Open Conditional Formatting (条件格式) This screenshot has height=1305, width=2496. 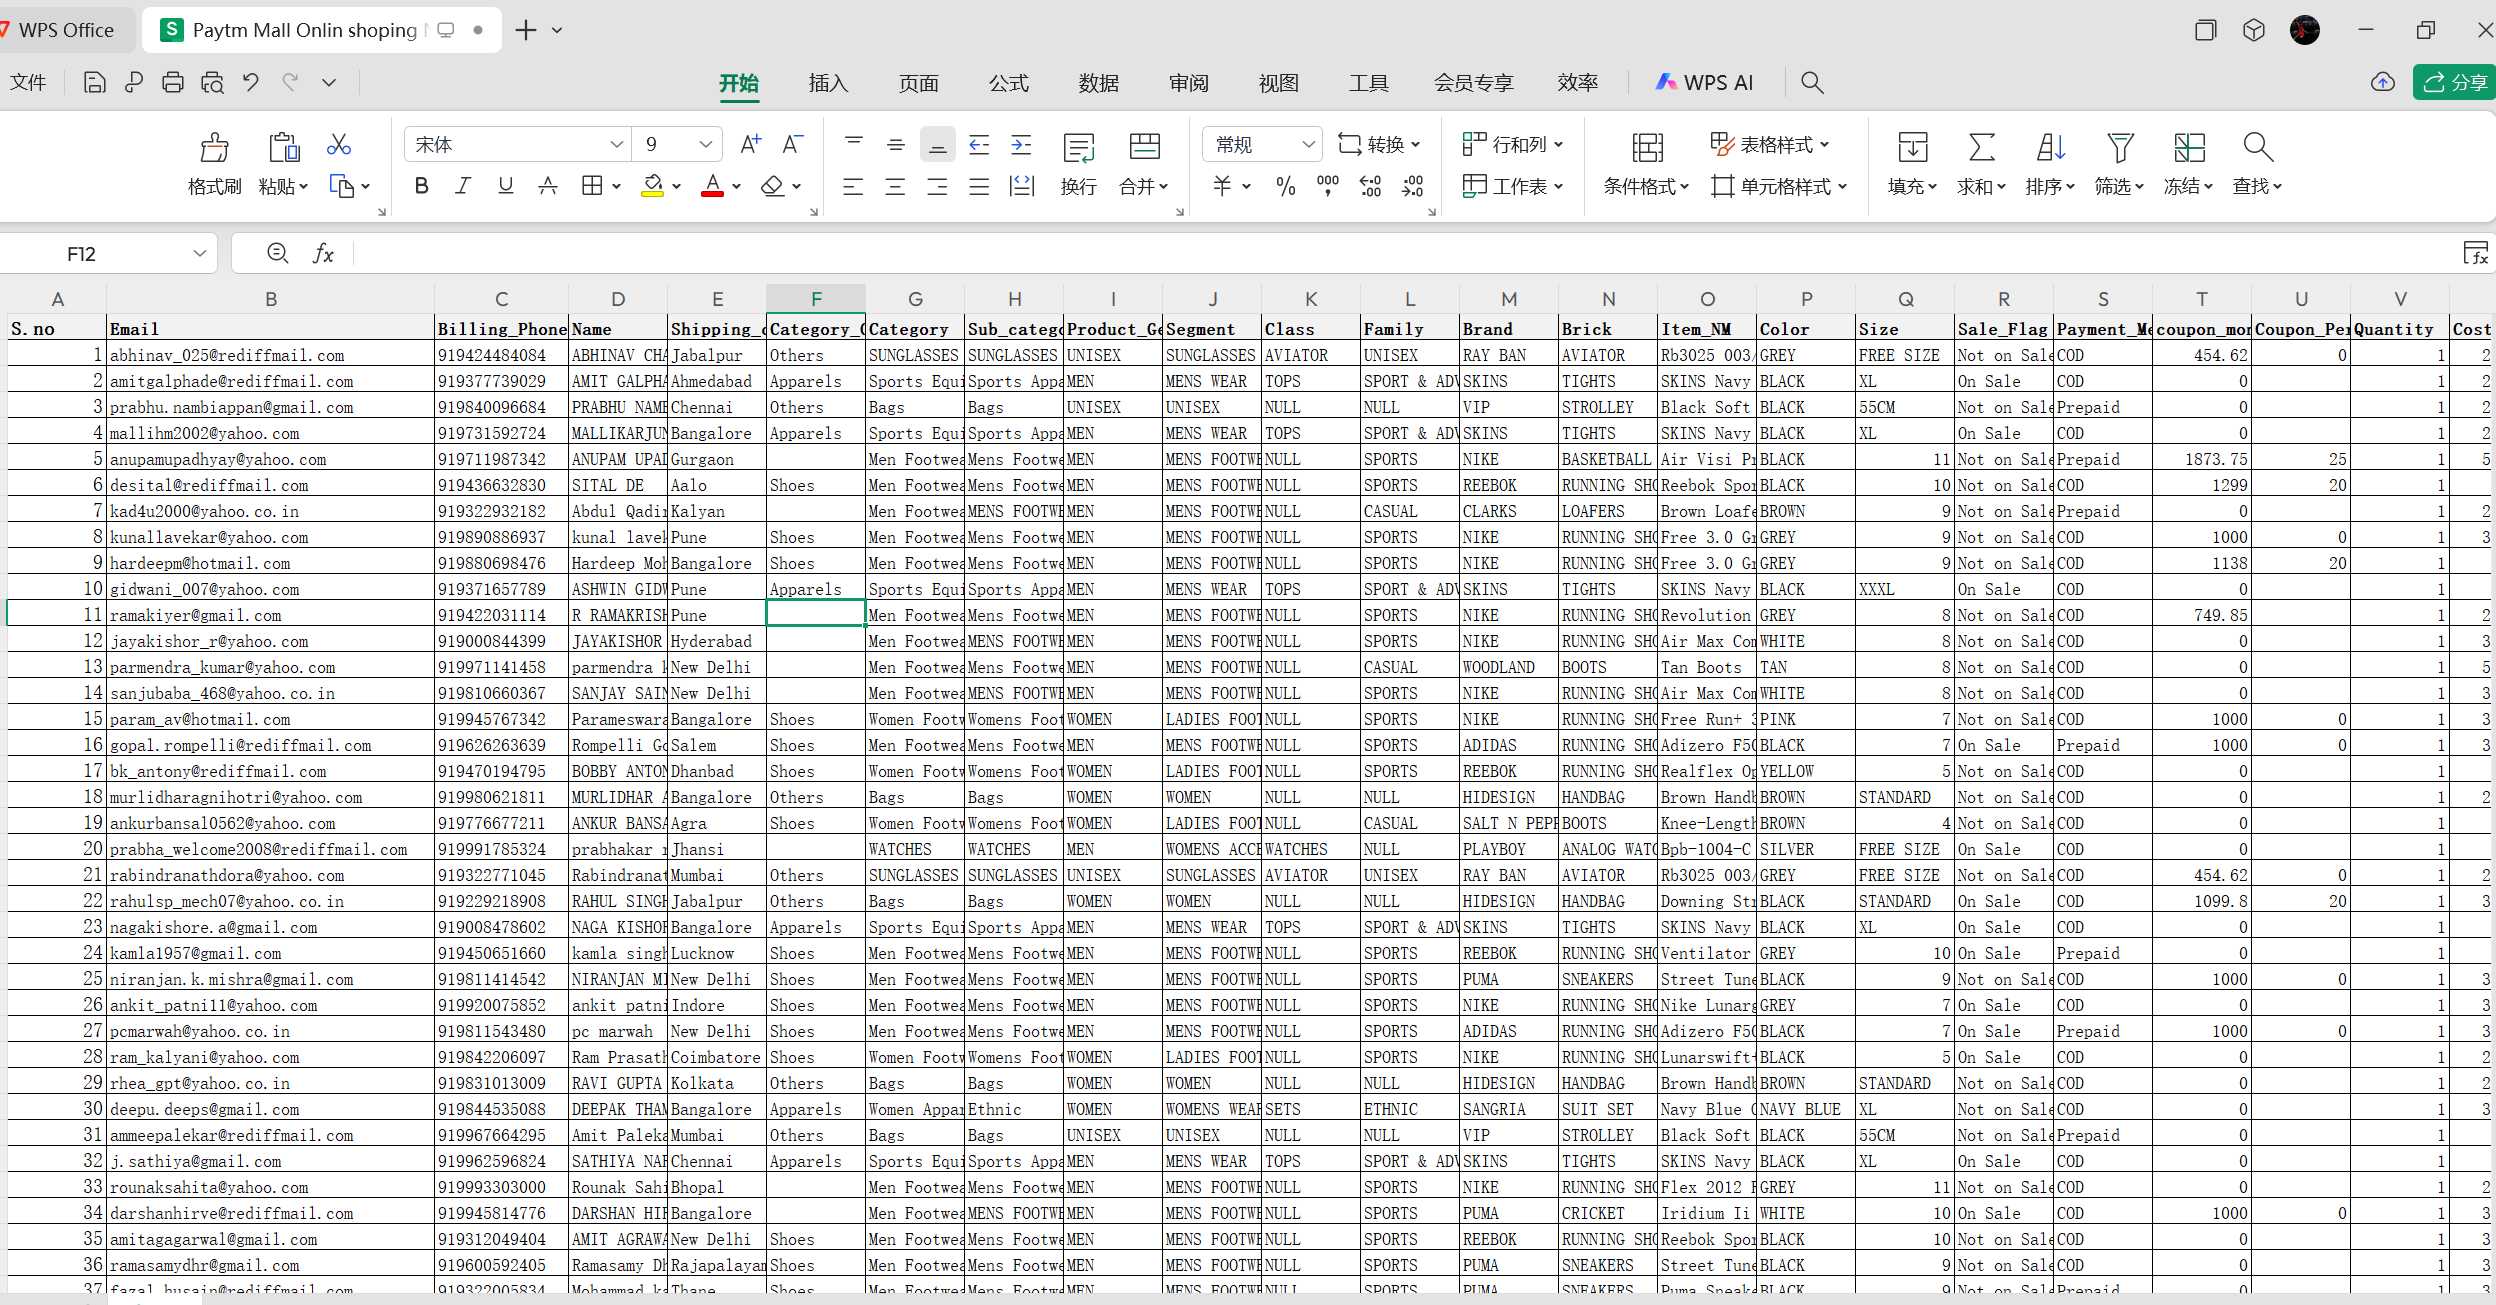click(x=1646, y=164)
